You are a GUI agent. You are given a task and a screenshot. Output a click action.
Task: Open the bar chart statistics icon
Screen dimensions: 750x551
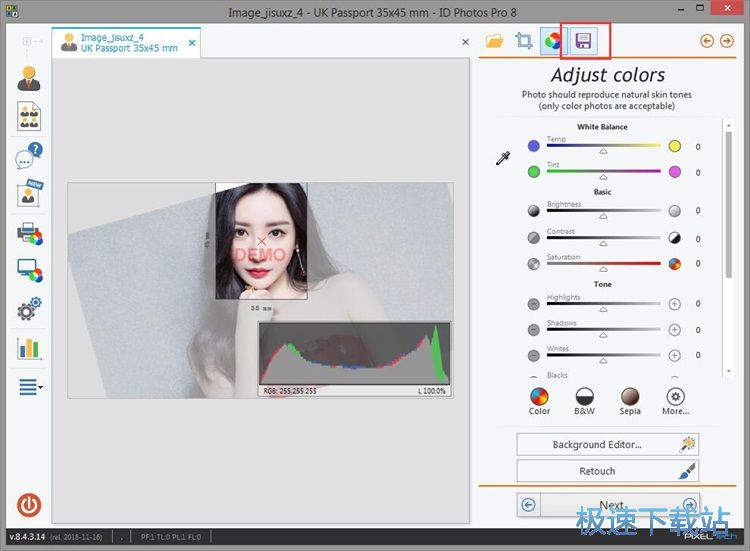tap(29, 348)
